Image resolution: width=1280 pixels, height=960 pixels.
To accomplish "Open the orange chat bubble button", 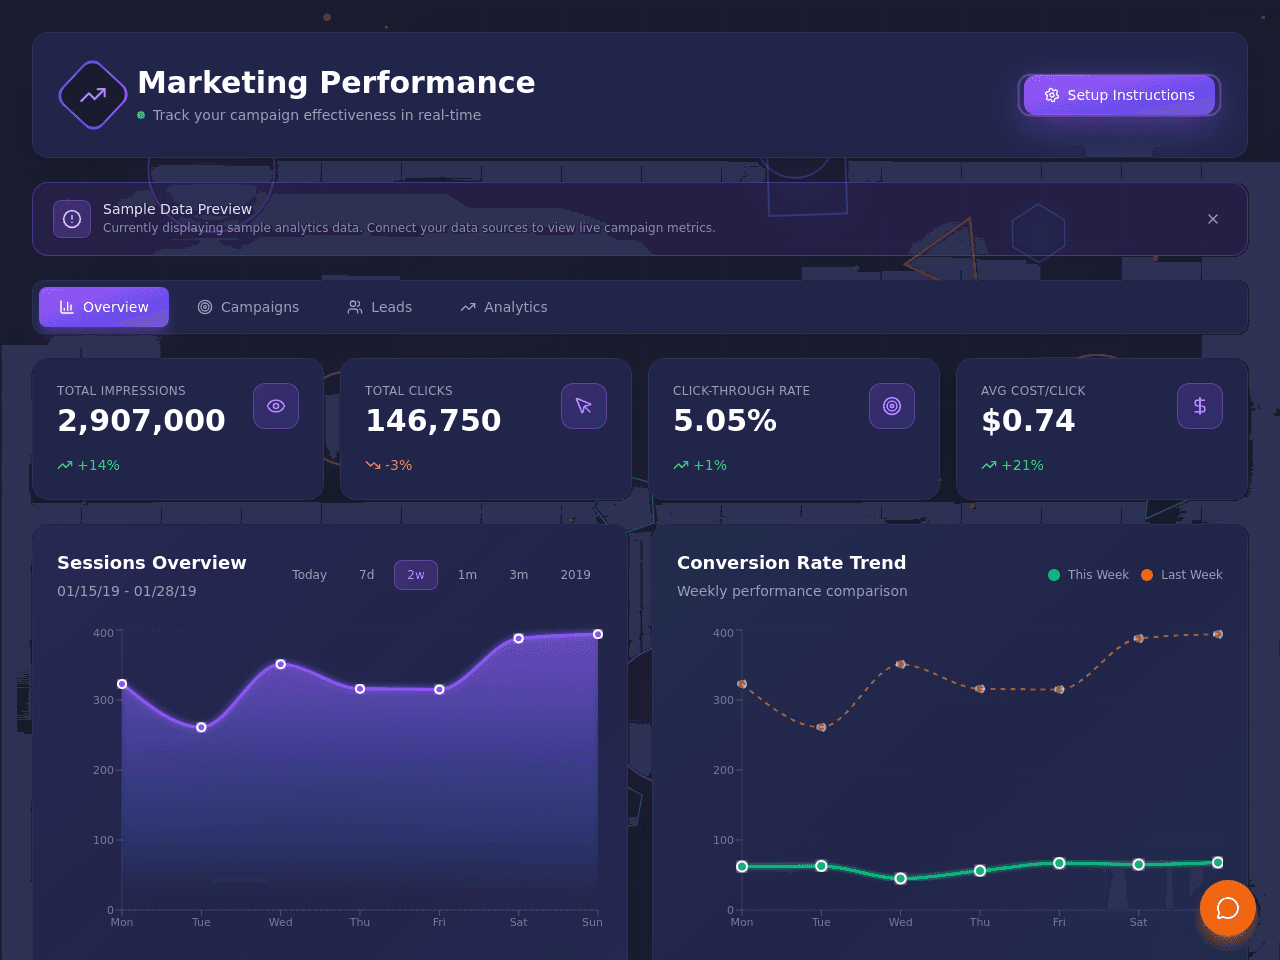I will coord(1228,908).
